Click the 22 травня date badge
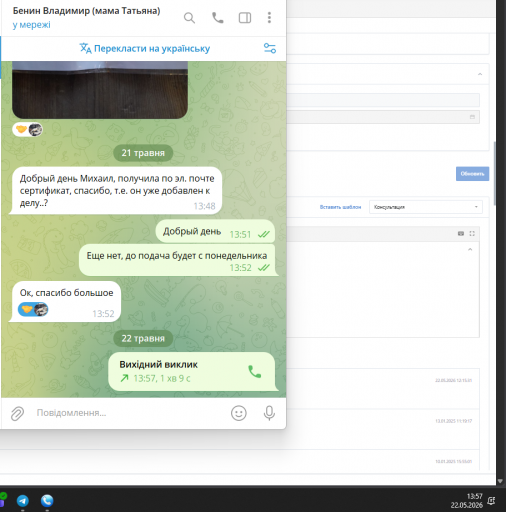This screenshot has height=512, width=506. (143, 338)
